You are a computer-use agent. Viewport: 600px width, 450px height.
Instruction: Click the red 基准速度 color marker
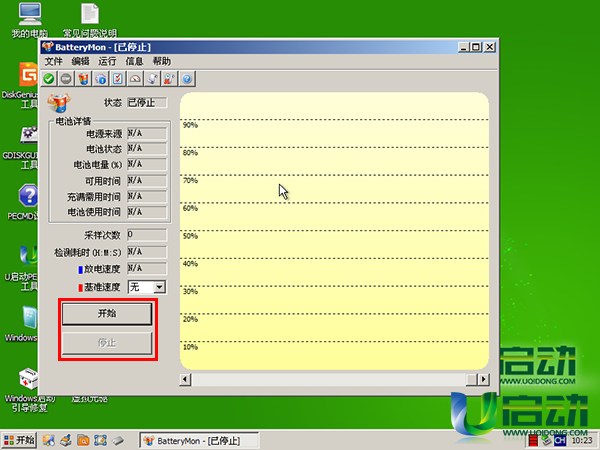point(80,288)
